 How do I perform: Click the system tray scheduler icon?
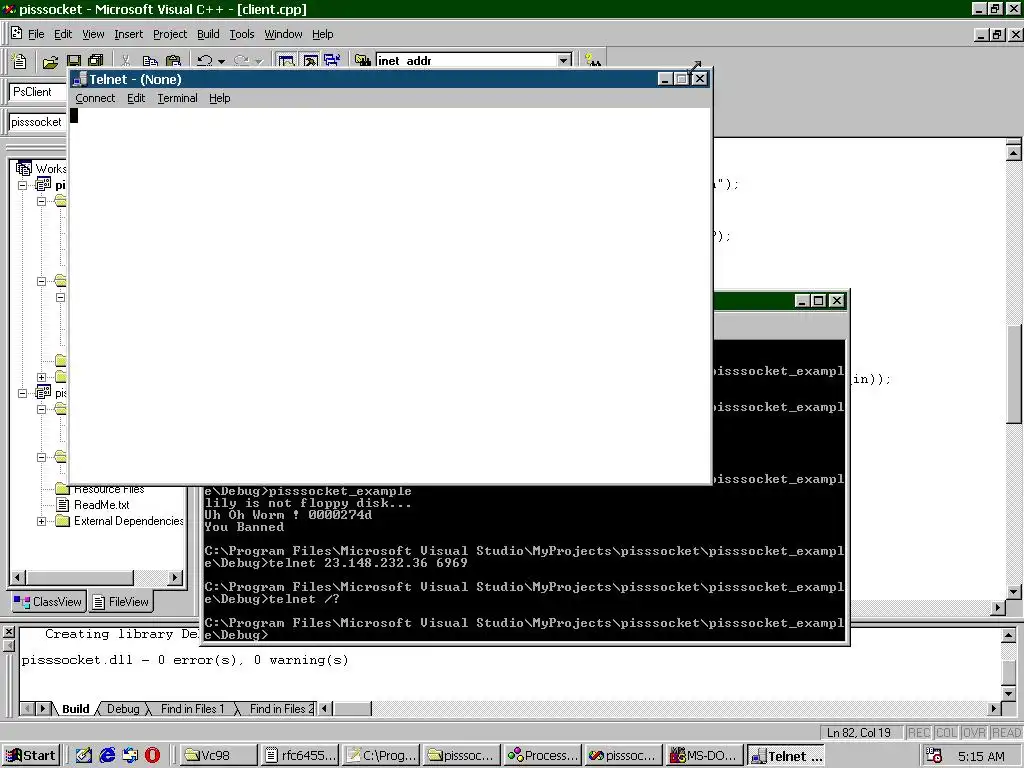934,756
